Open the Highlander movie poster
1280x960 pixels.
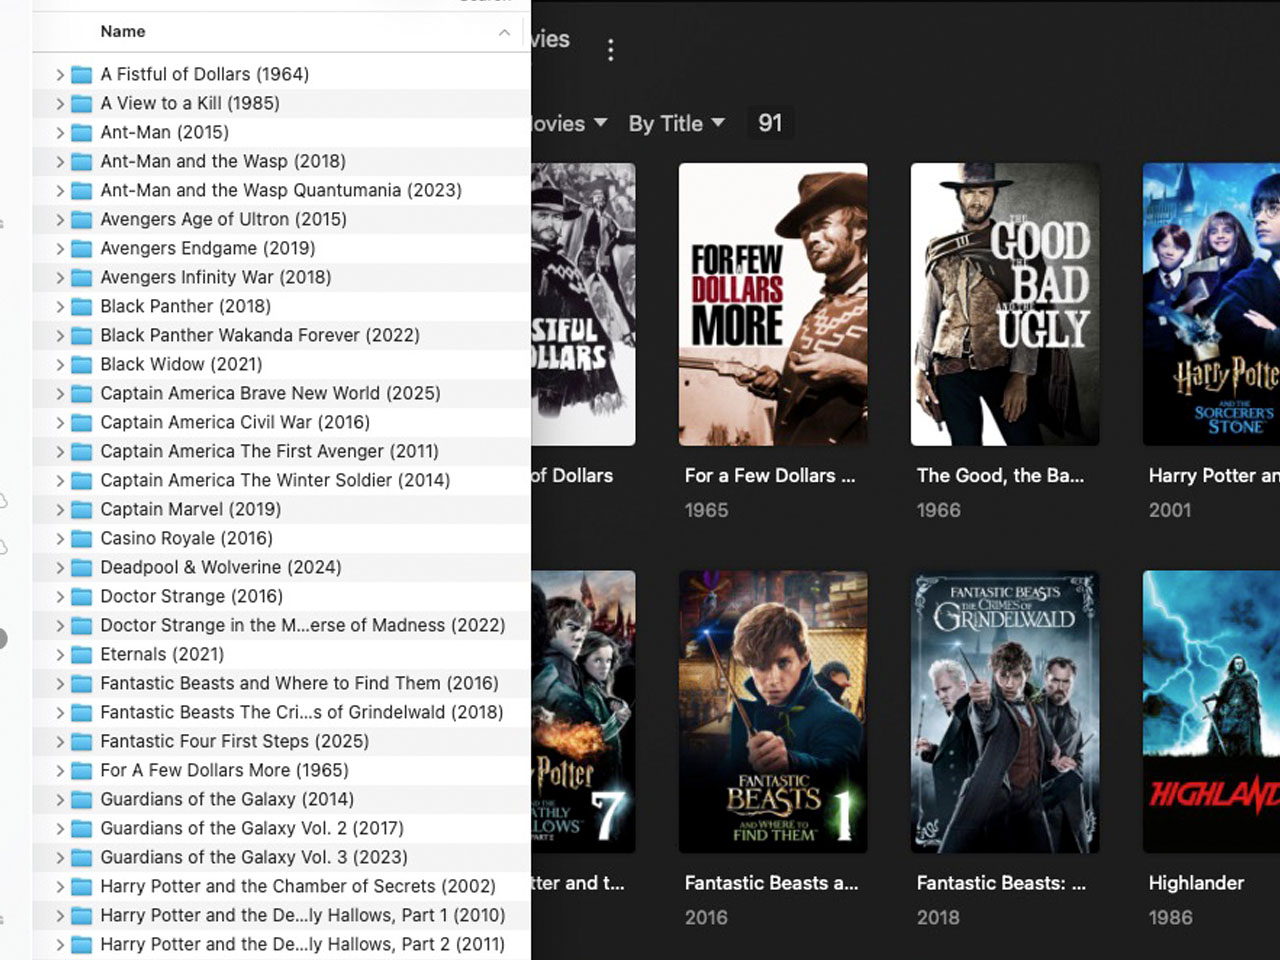click(1211, 712)
